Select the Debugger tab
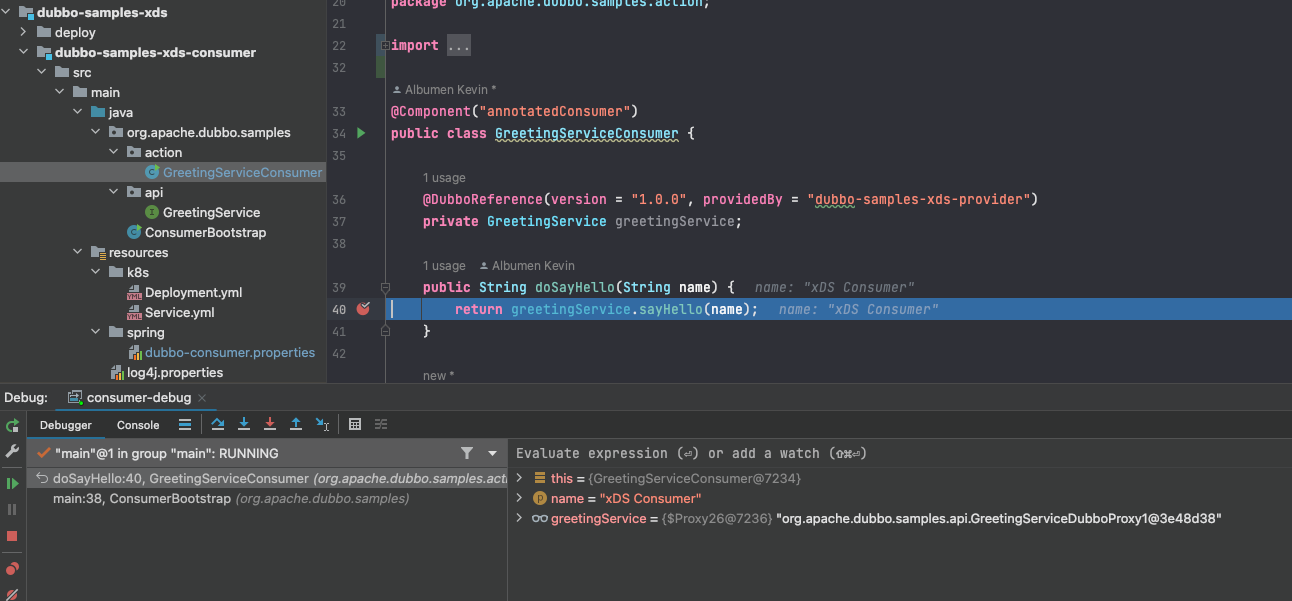The image size is (1292, 601). click(66, 425)
